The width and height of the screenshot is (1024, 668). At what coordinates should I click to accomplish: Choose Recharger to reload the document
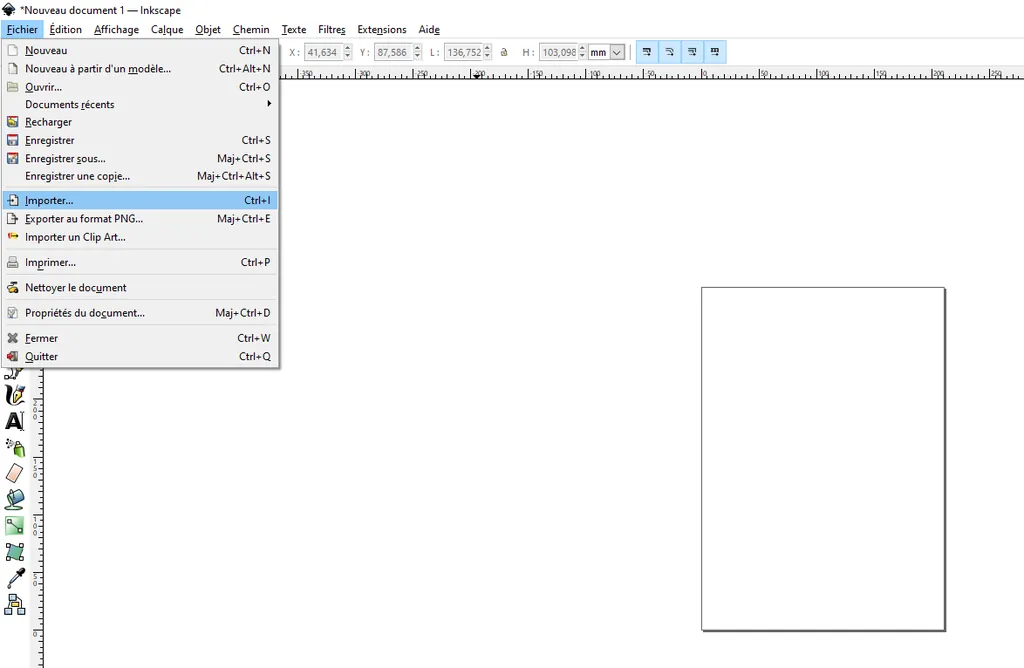(x=141, y=122)
